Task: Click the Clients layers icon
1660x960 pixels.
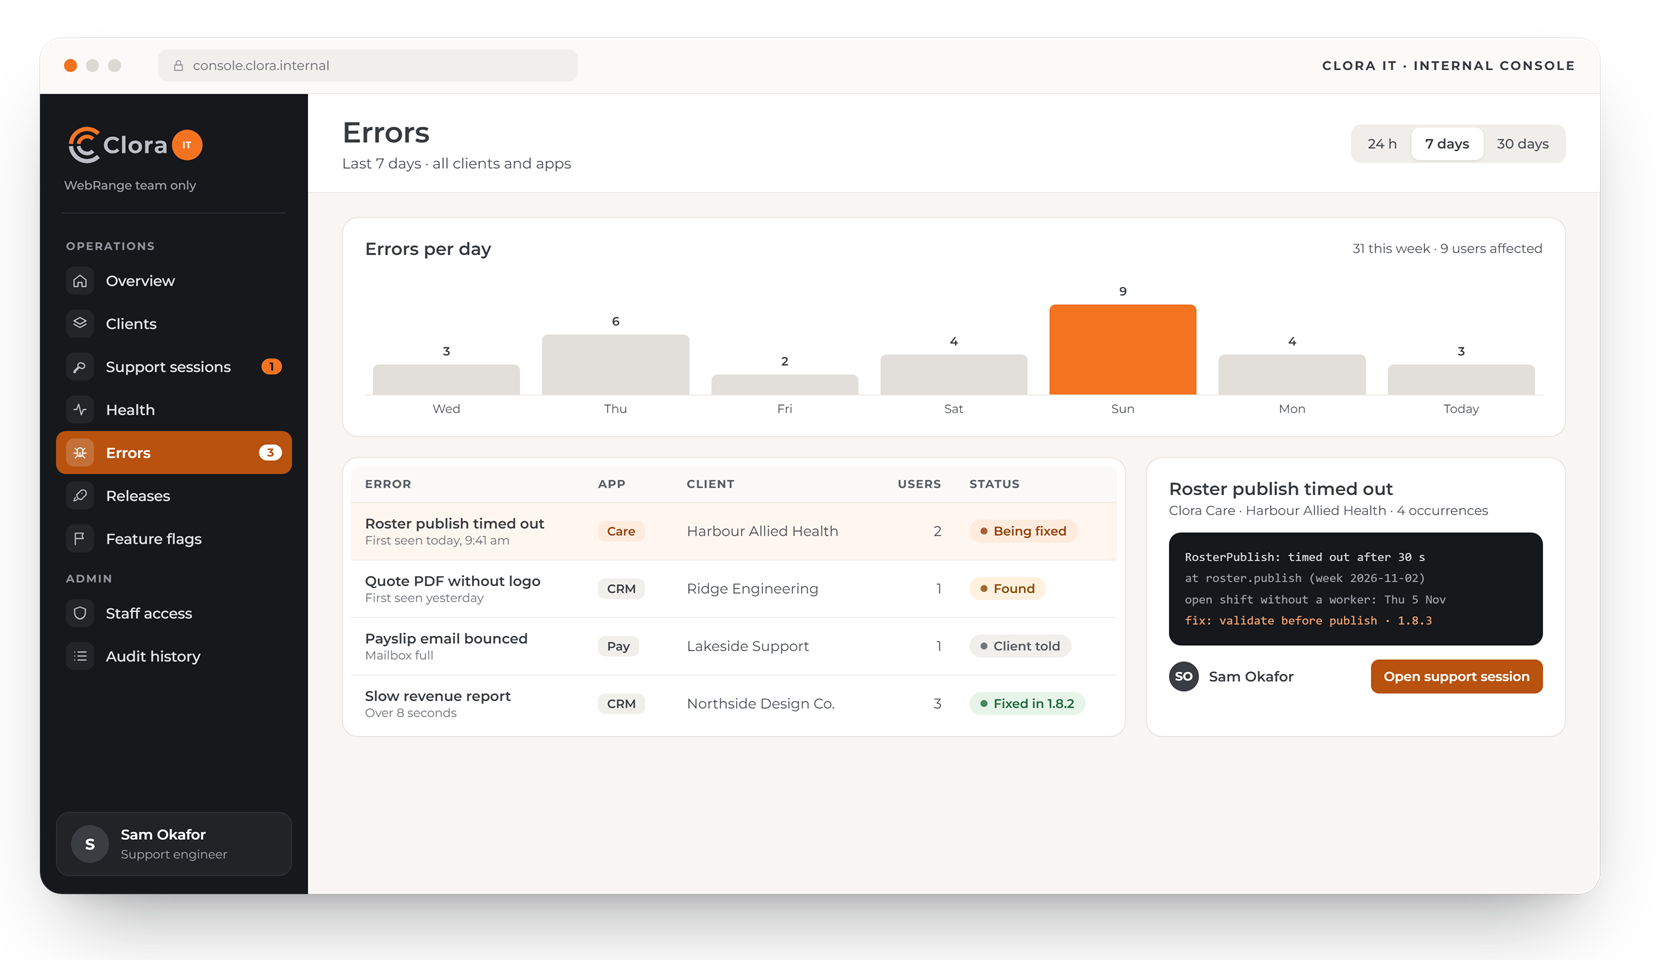Action: (x=80, y=324)
